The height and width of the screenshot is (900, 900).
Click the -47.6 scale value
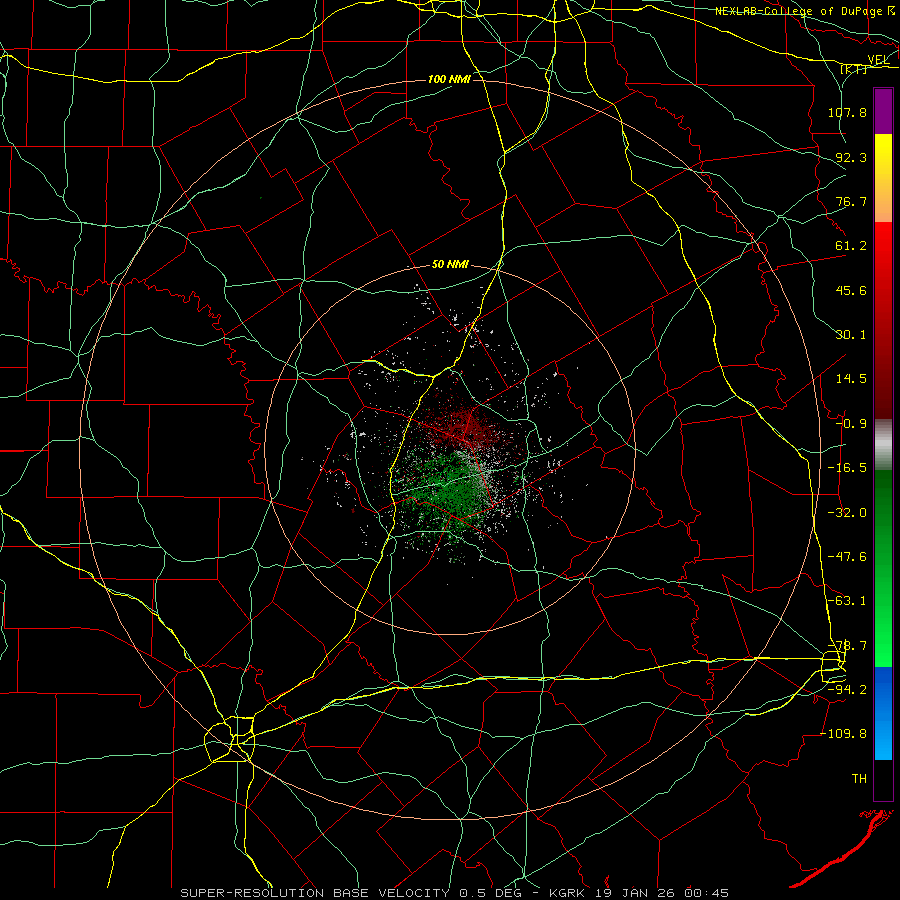point(847,557)
